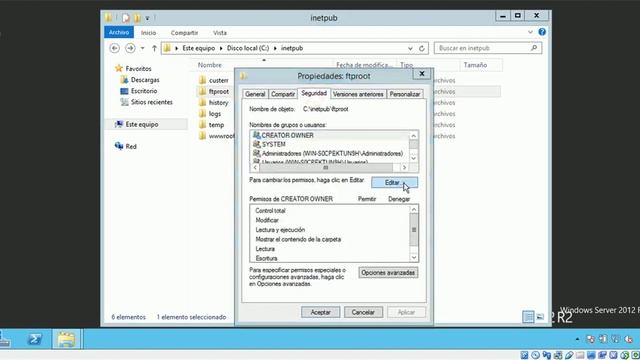Select Administradores entry in users list
Viewport: 640px width, 360px height.
click(329, 153)
